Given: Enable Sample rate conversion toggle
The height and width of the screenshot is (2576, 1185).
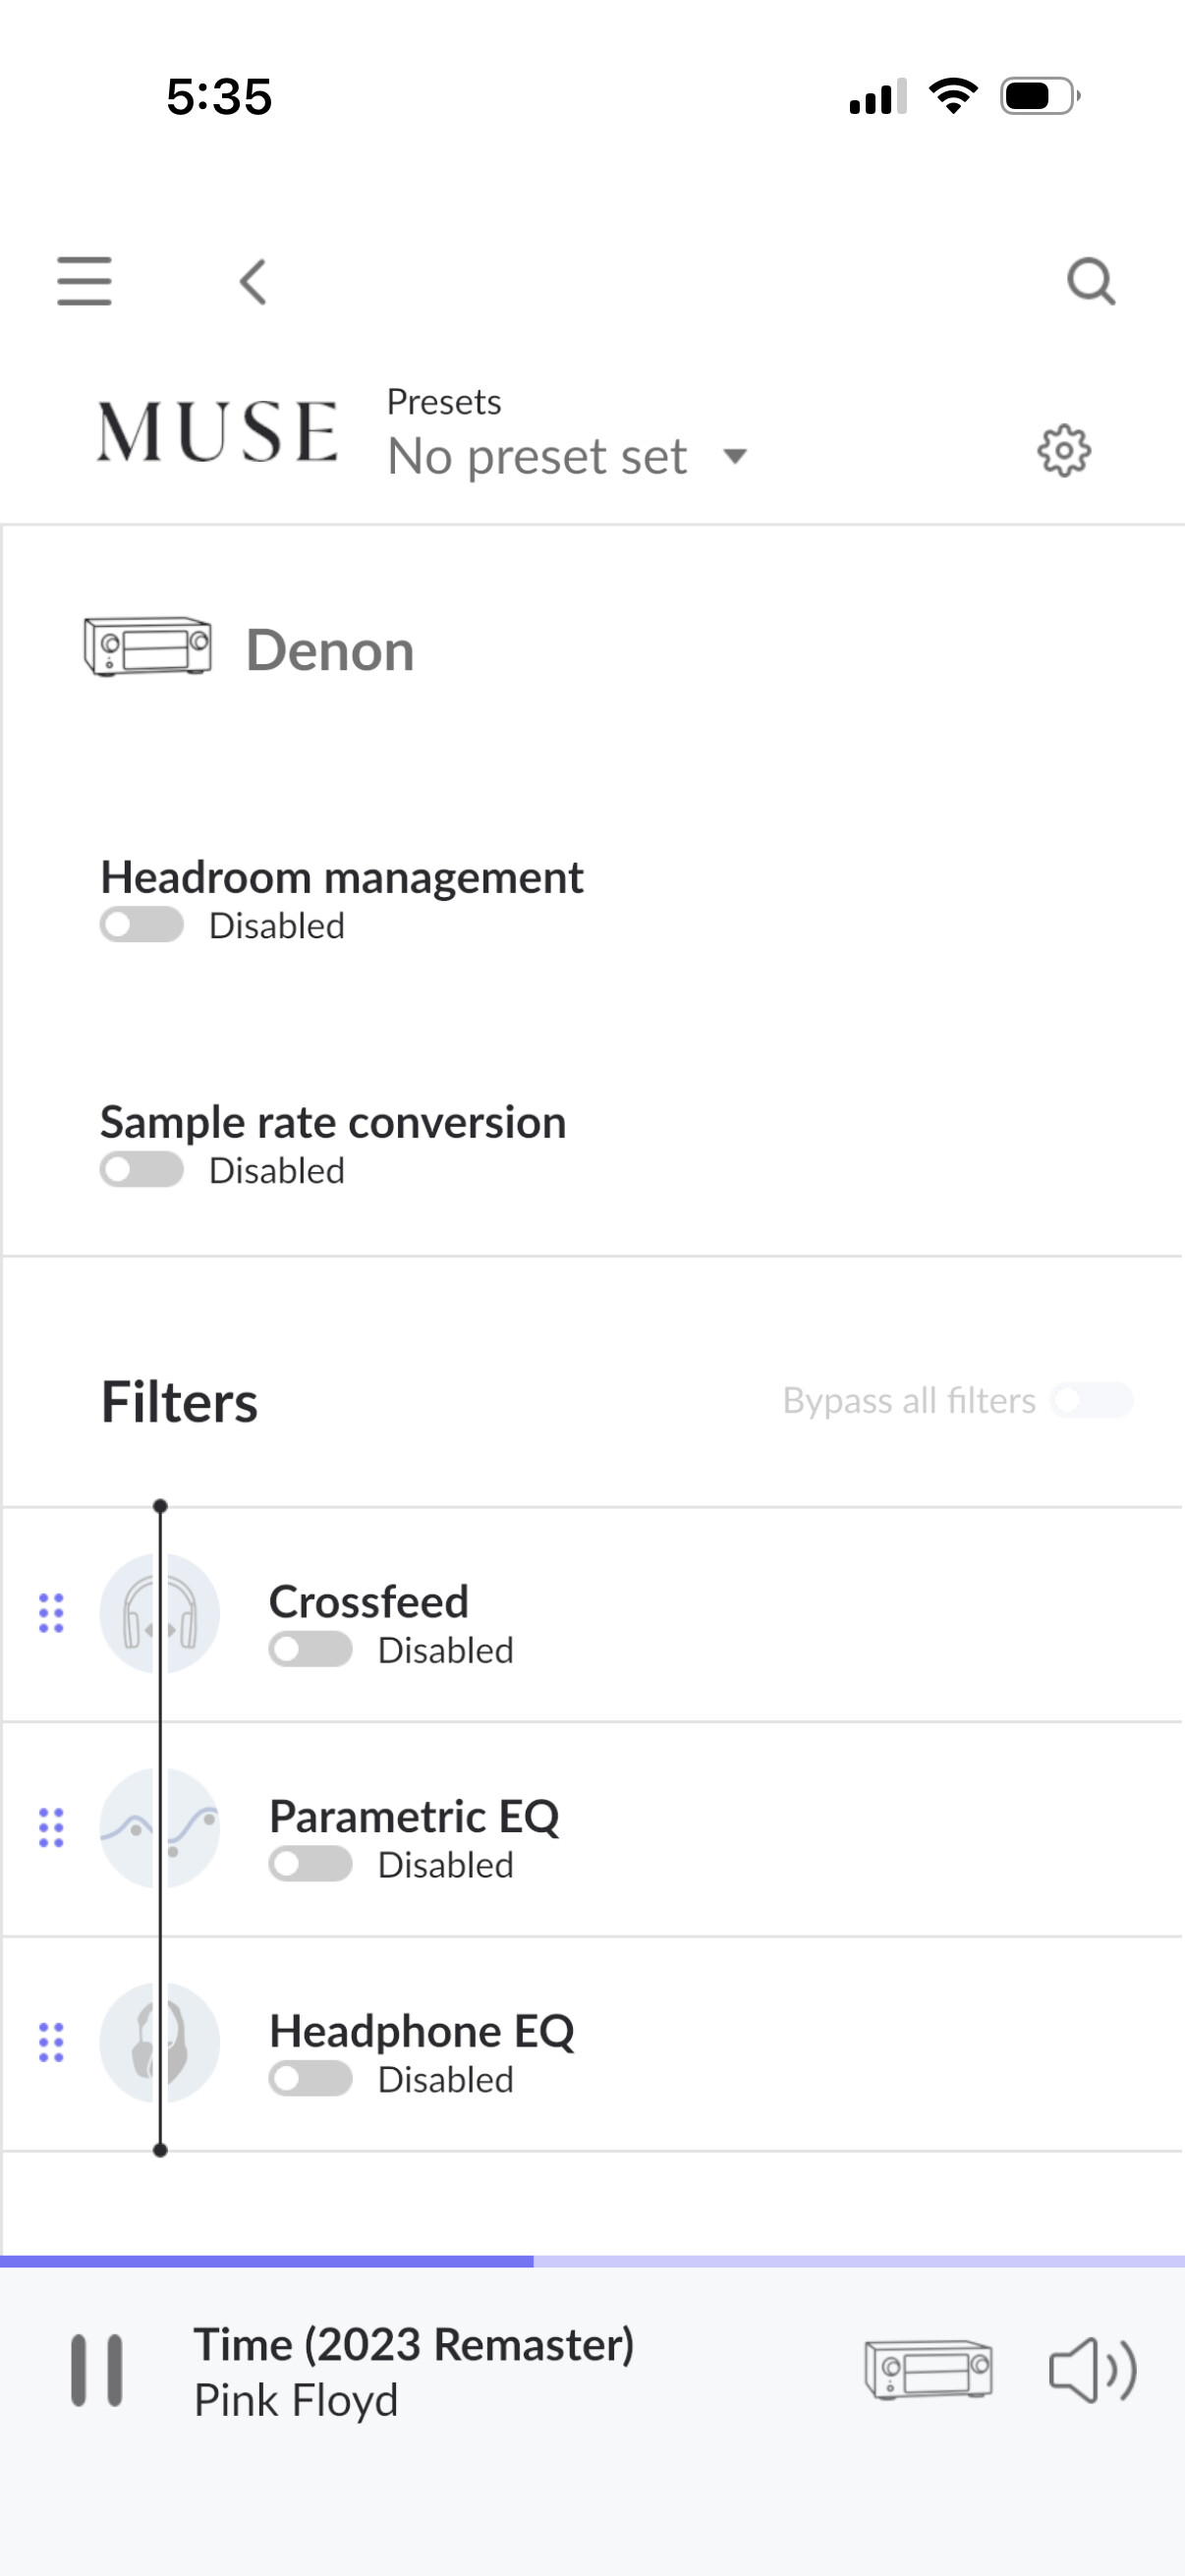Looking at the screenshot, I should click(x=141, y=1170).
